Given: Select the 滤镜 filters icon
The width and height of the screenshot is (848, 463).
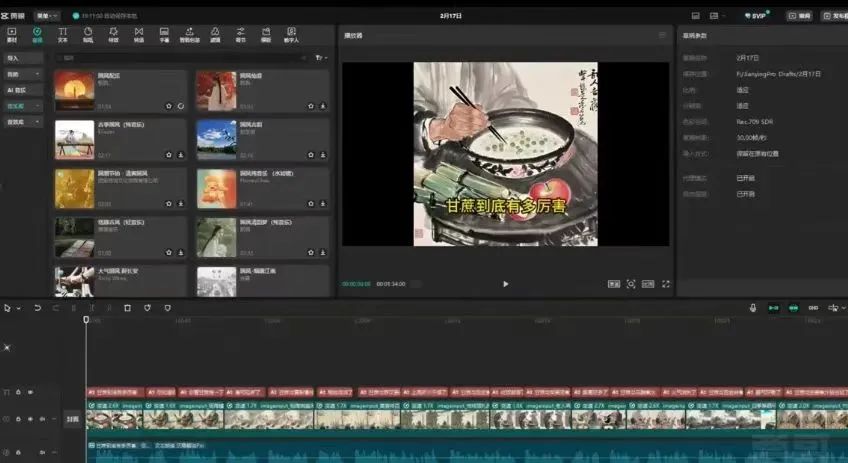Looking at the screenshot, I should [x=215, y=35].
